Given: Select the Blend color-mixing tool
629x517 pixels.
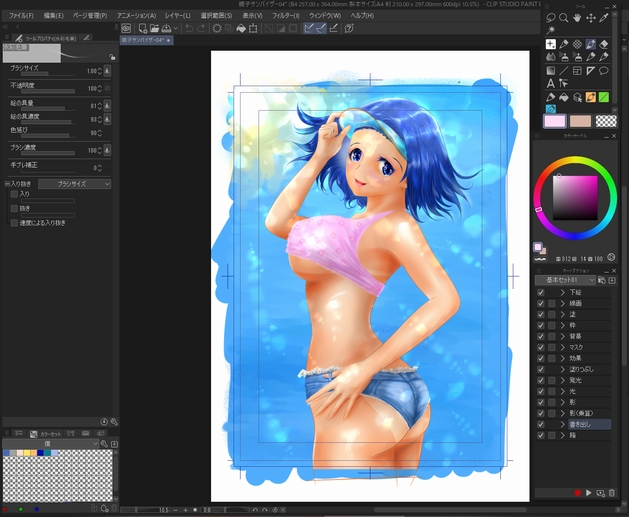Looking at the screenshot, I should (x=551, y=57).
